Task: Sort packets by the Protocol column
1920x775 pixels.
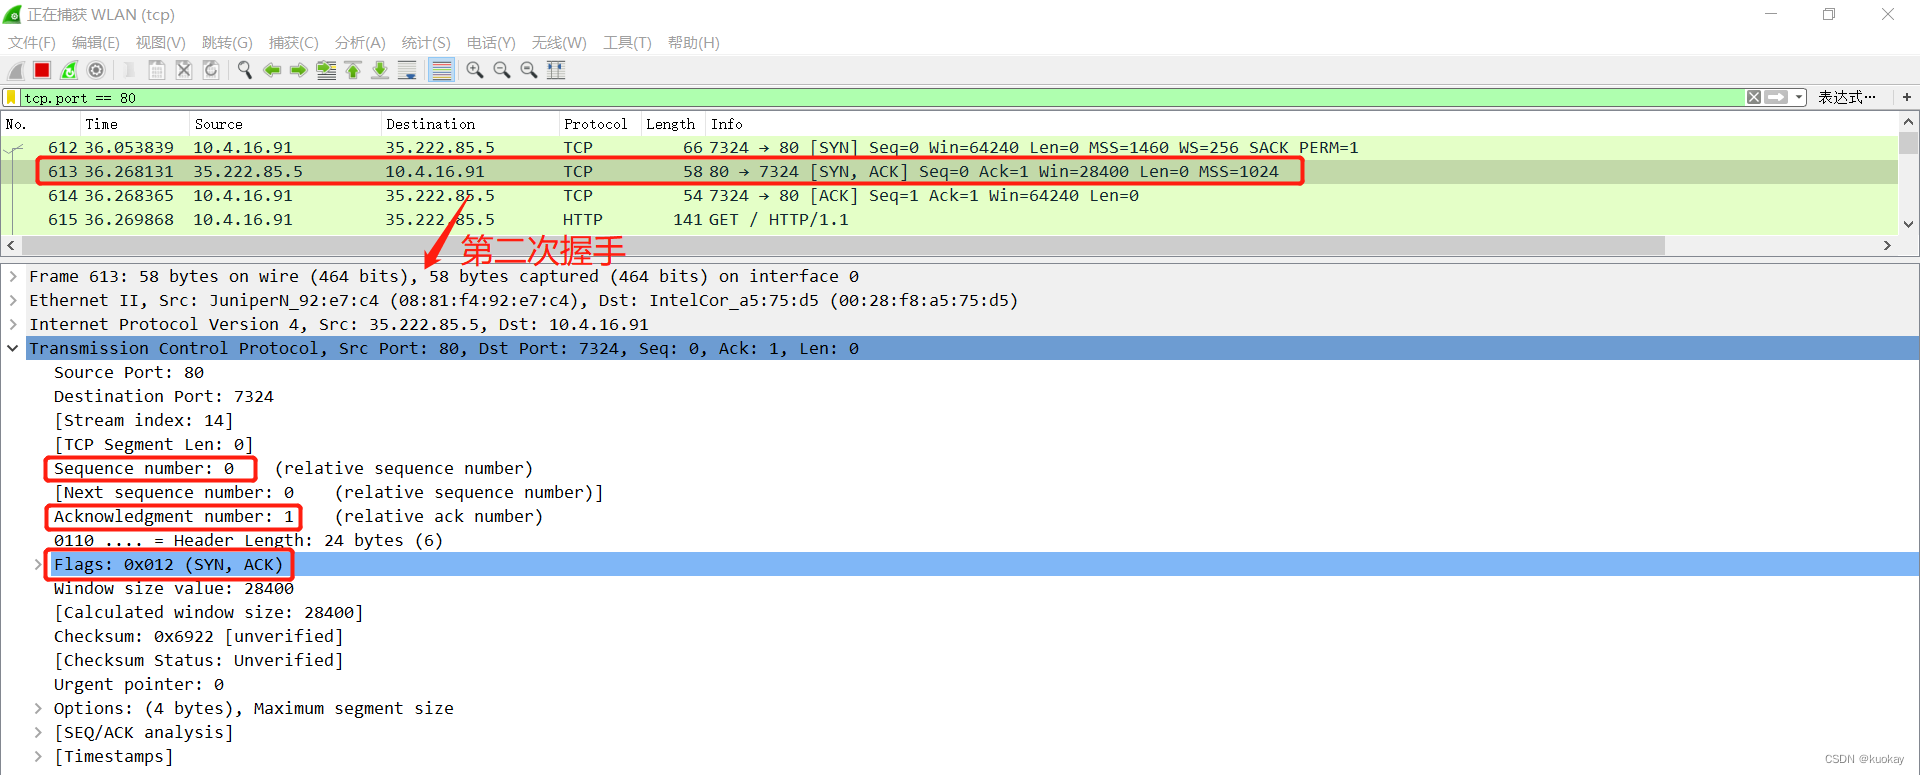Action: pos(599,124)
